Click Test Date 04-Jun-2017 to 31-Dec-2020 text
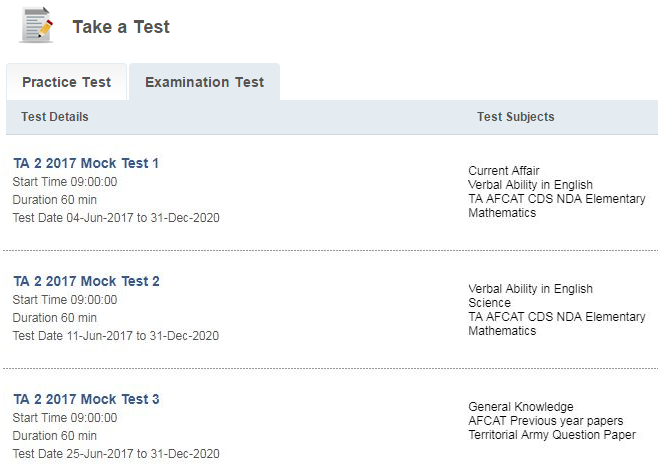This screenshot has width=658, height=465. coord(116,218)
